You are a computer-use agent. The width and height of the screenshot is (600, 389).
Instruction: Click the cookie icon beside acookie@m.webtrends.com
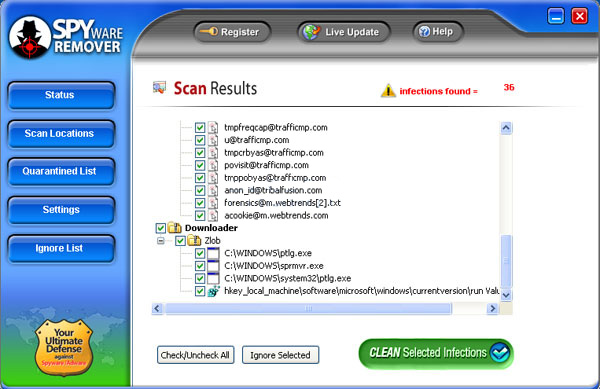pyautogui.click(x=213, y=216)
